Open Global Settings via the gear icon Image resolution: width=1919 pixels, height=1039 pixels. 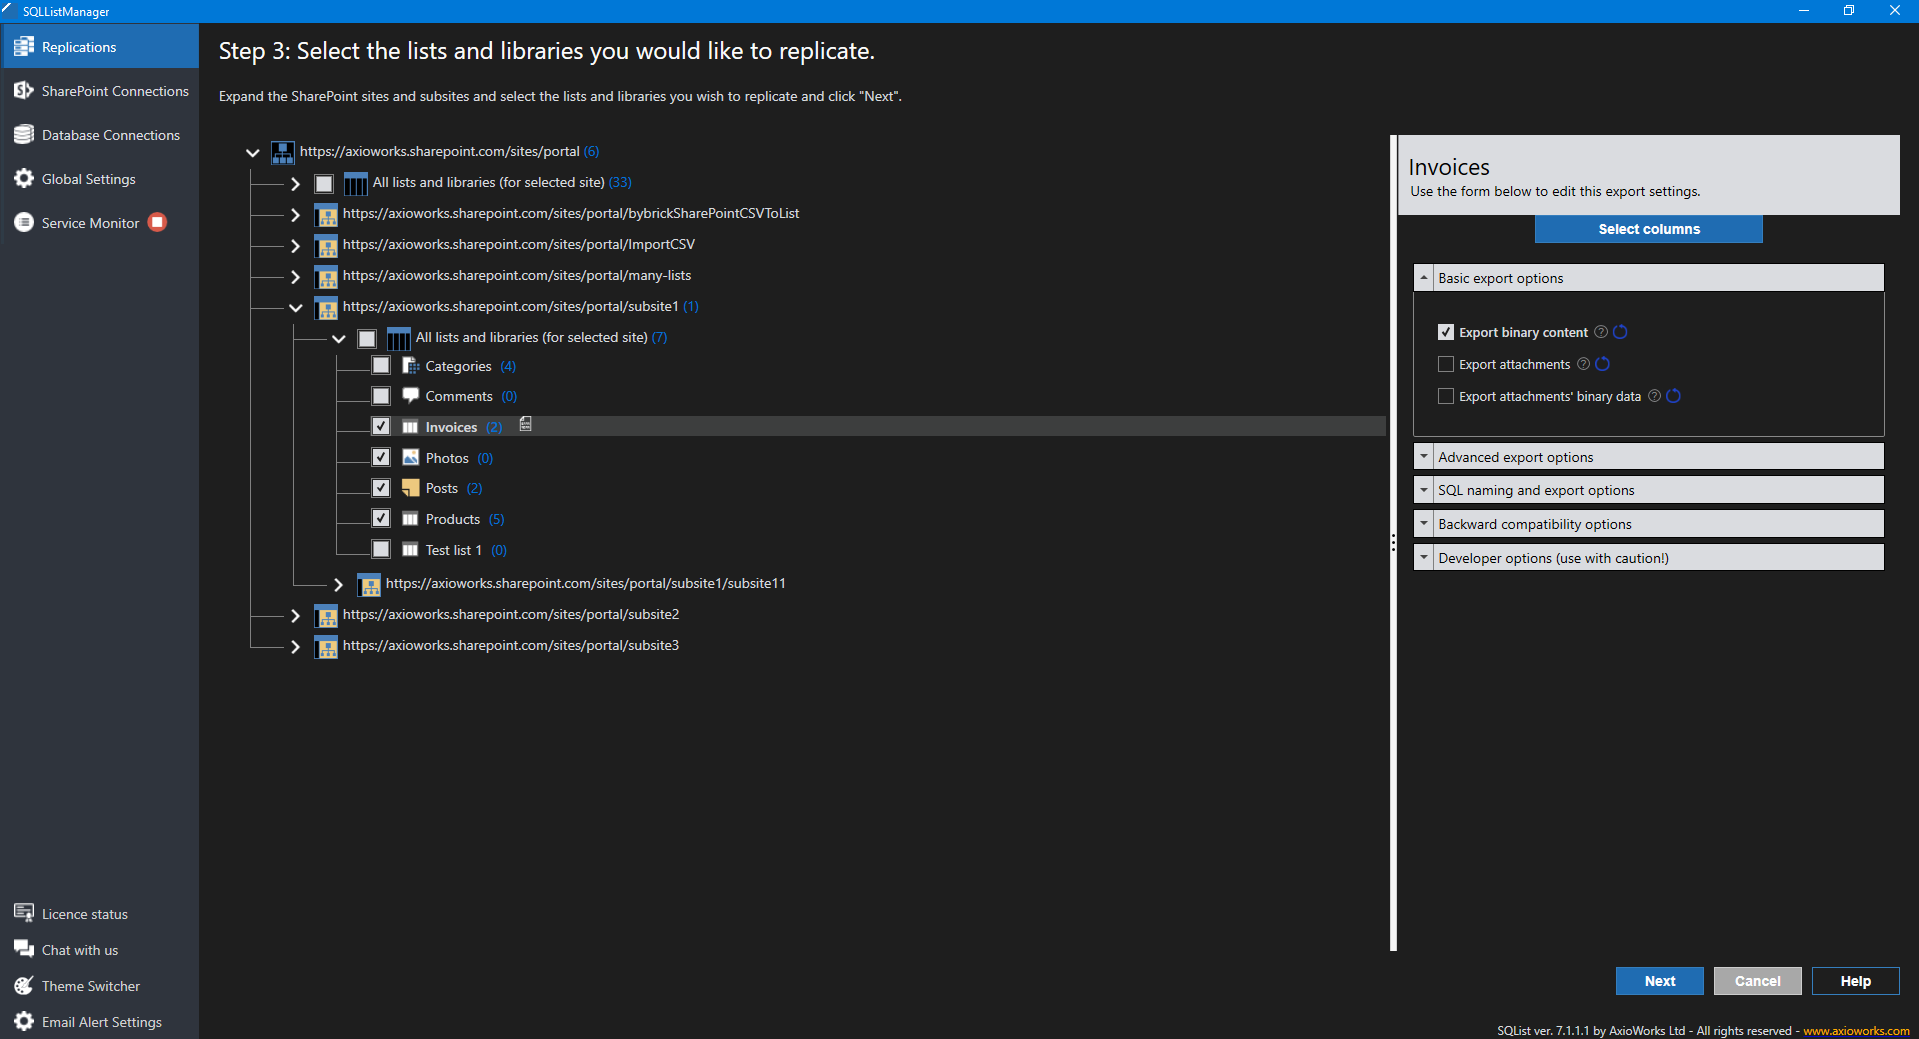click(22, 178)
